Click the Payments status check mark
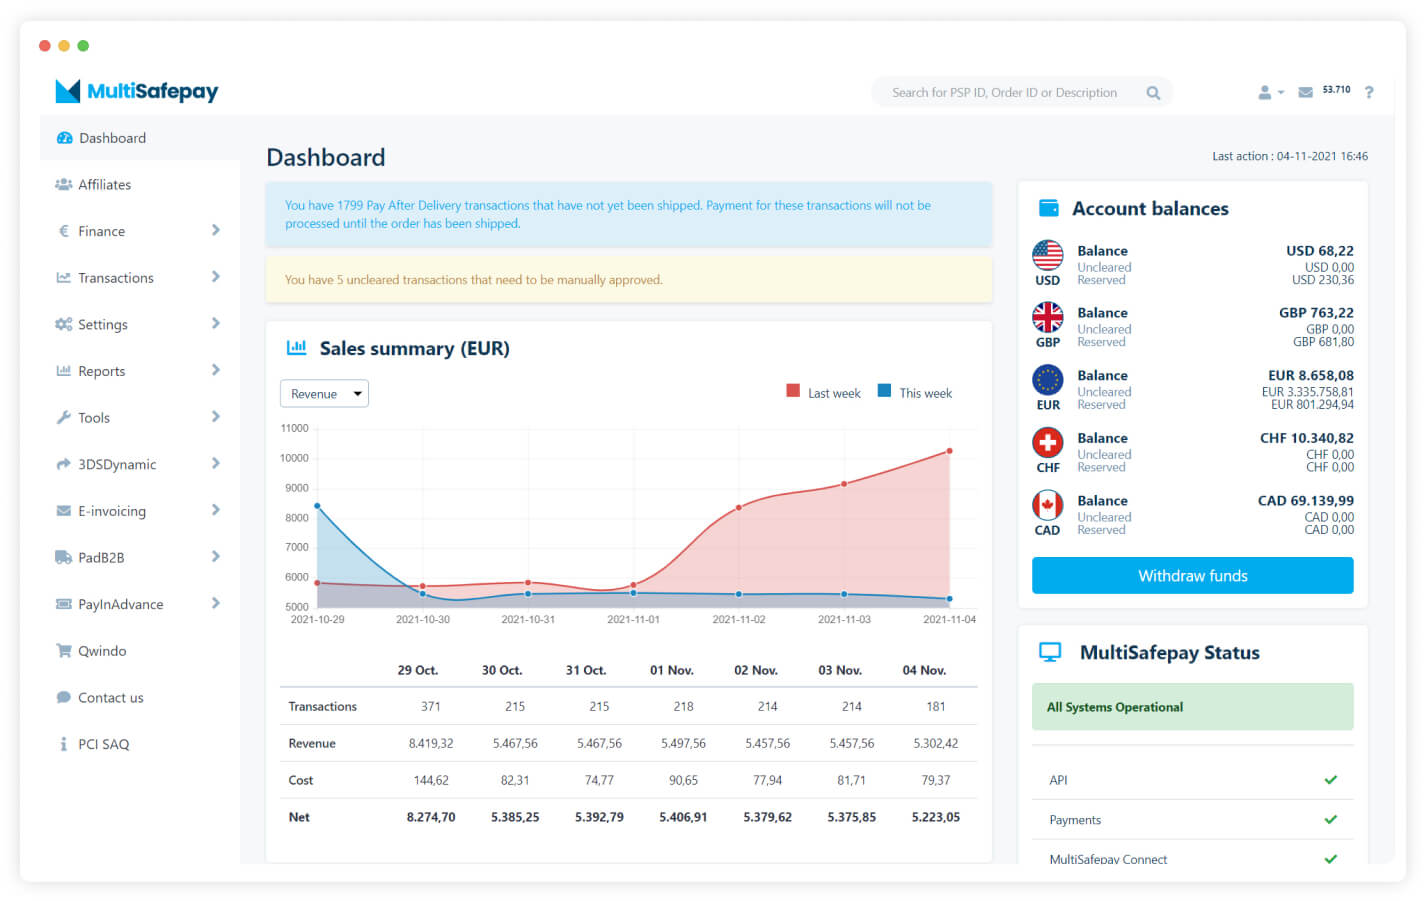Screen dimensions: 1426x901 (1331, 820)
